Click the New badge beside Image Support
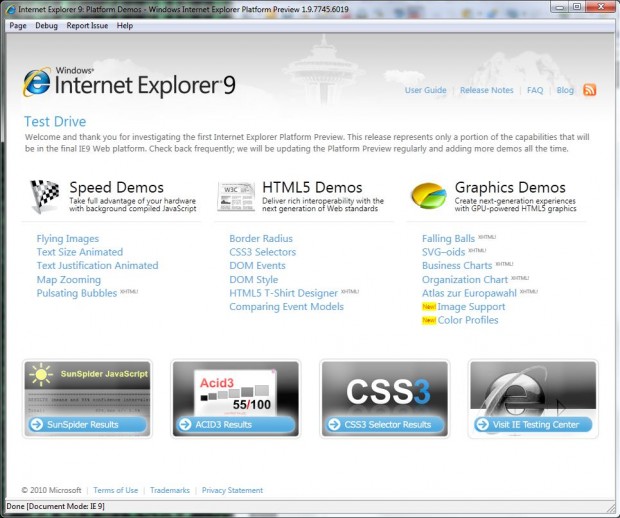 pos(429,306)
